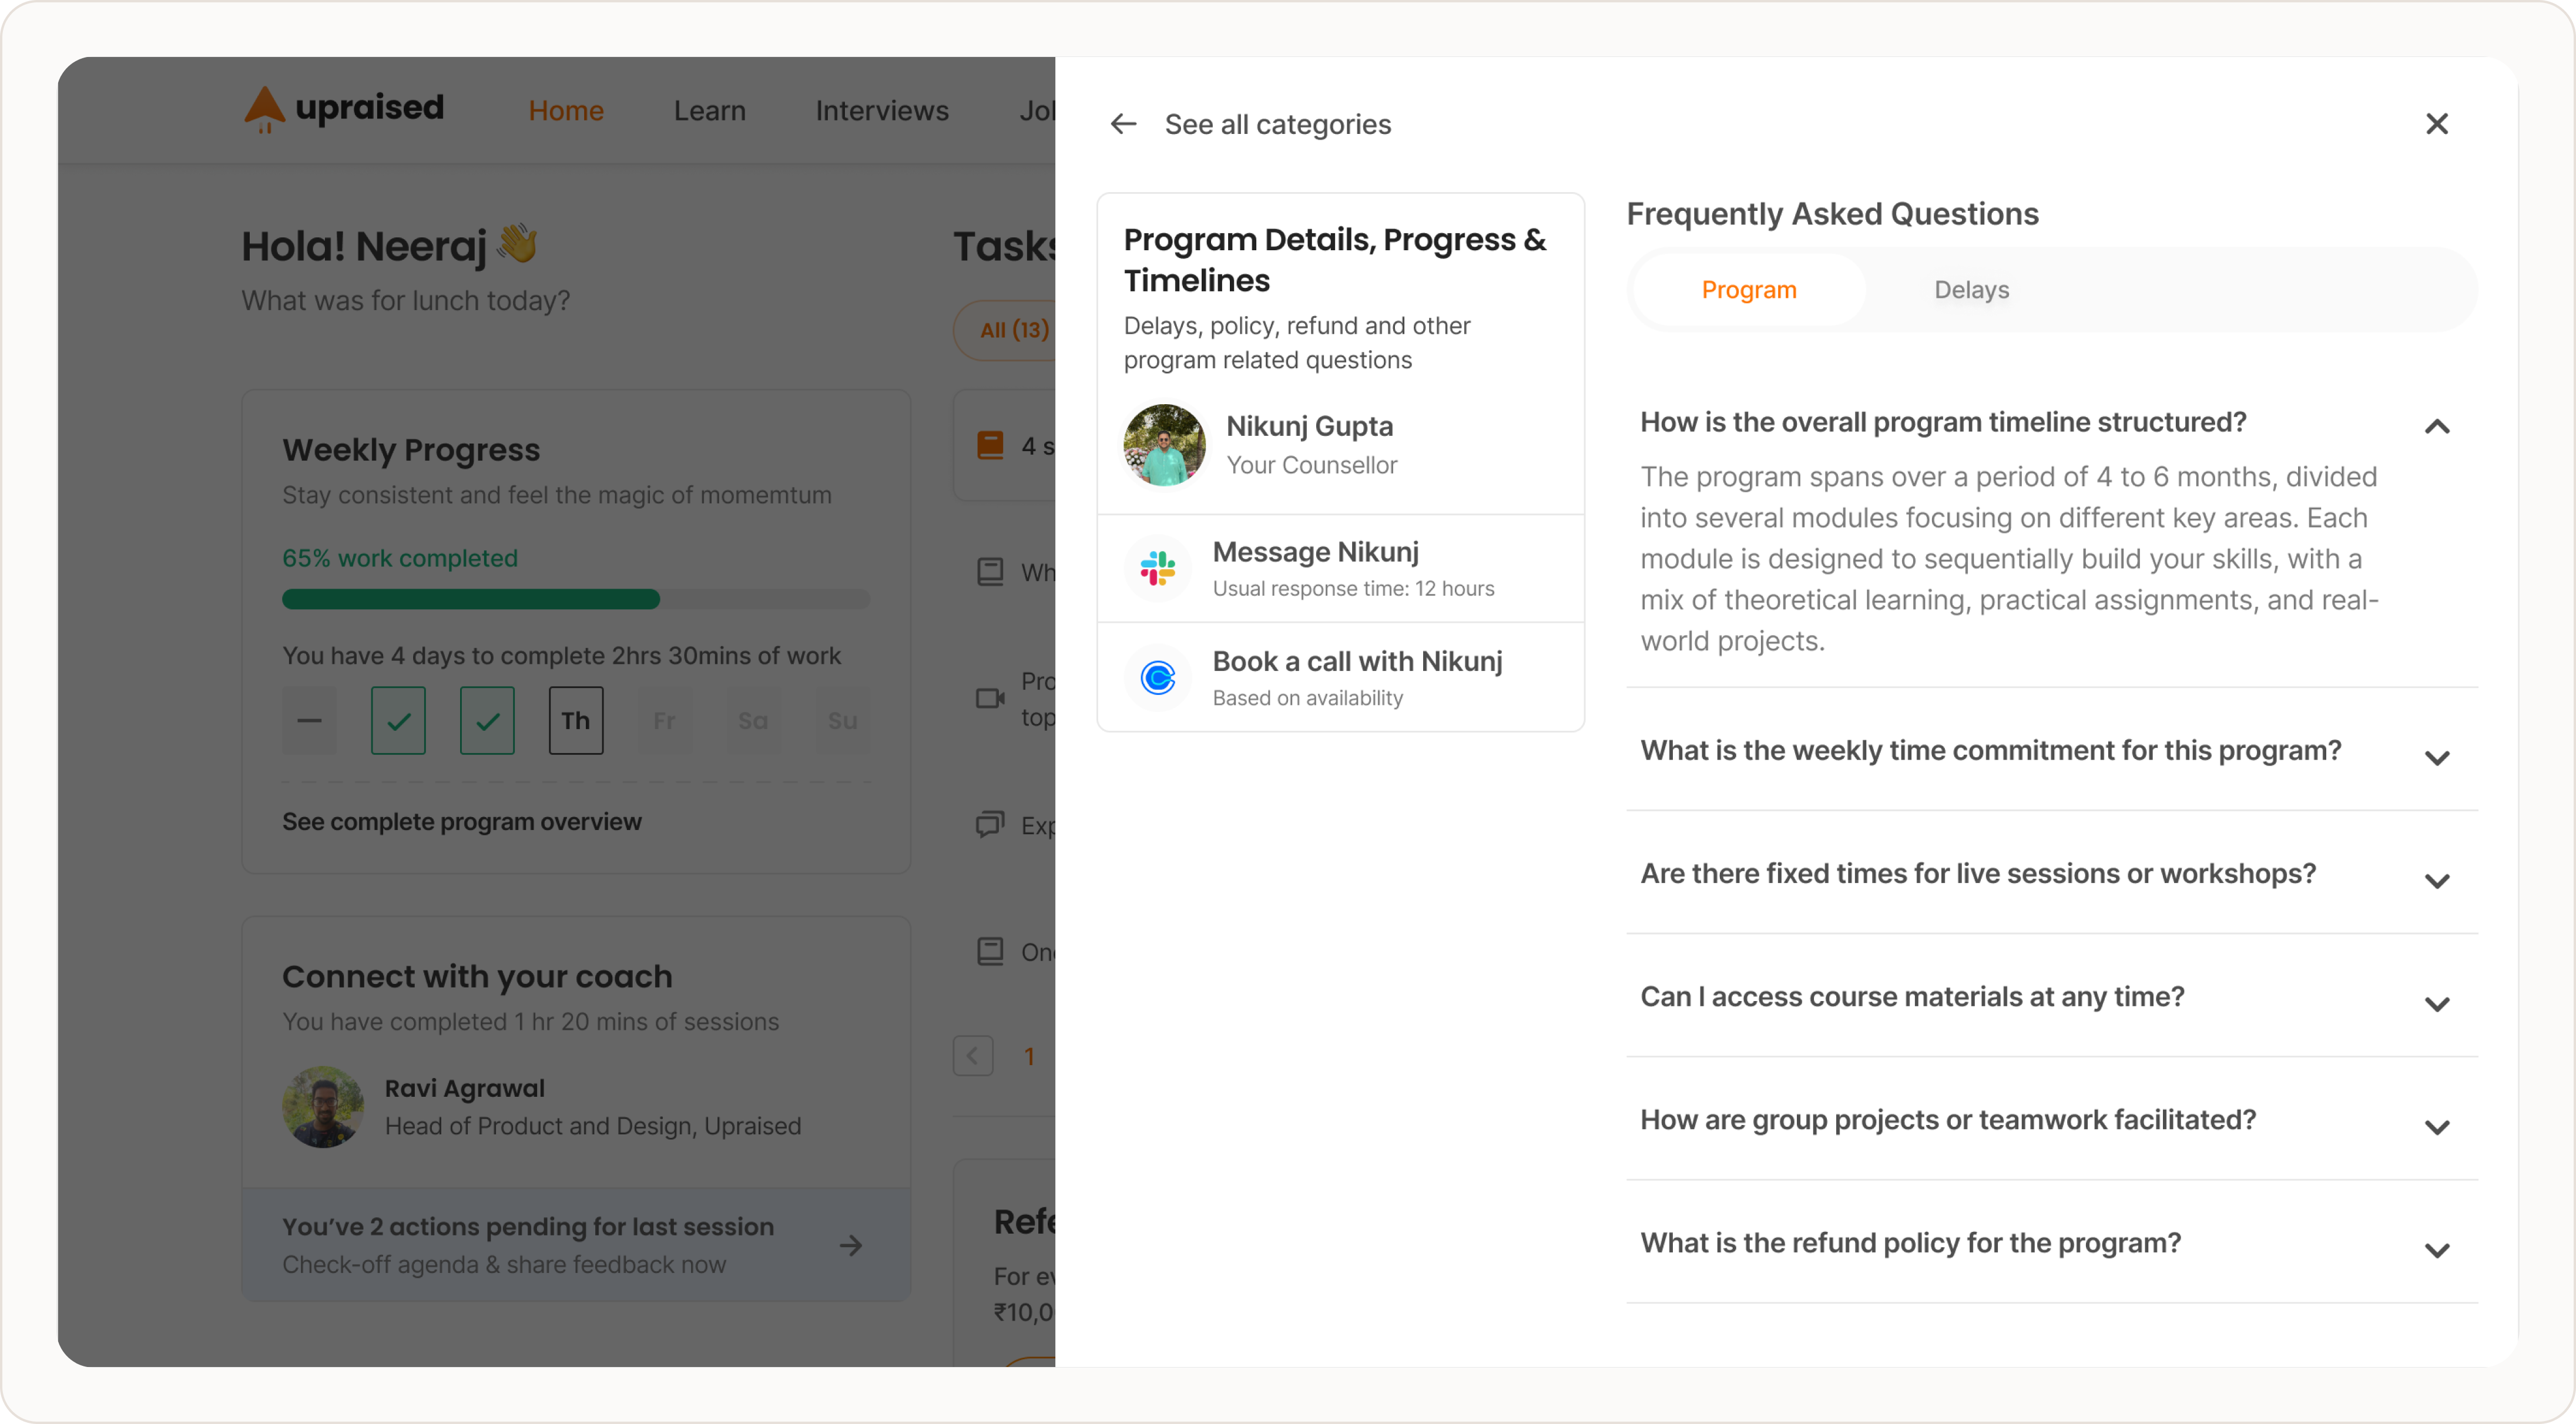The width and height of the screenshot is (2576, 1424).
Task: Expand the weekly time commitment question
Action: click(x=2437, y=757)
